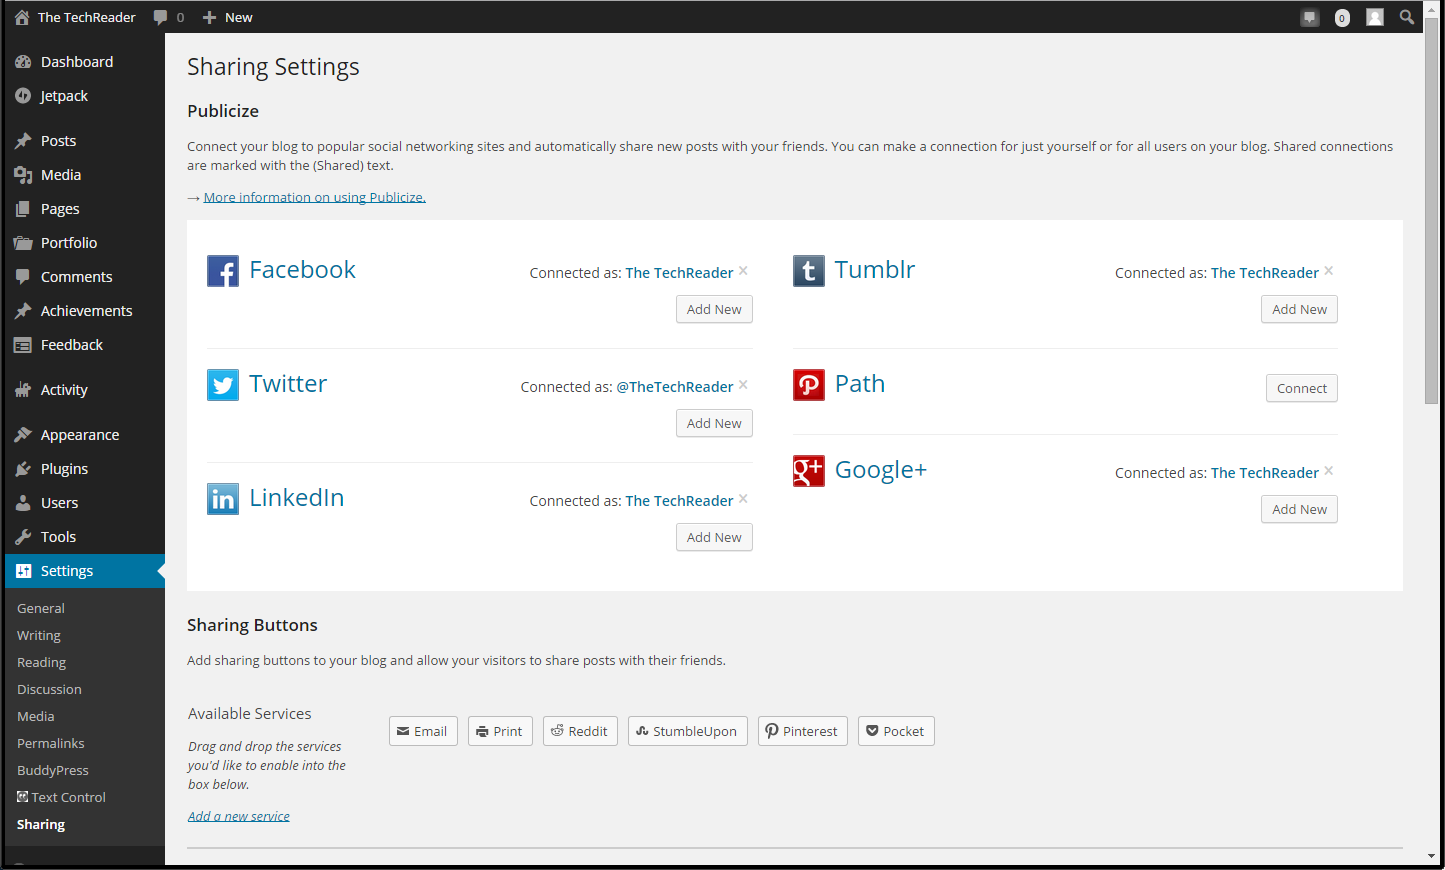The image size is (1445, 870).
Task: Click the search magnifier in admin bar
Action: (1407, 17)
